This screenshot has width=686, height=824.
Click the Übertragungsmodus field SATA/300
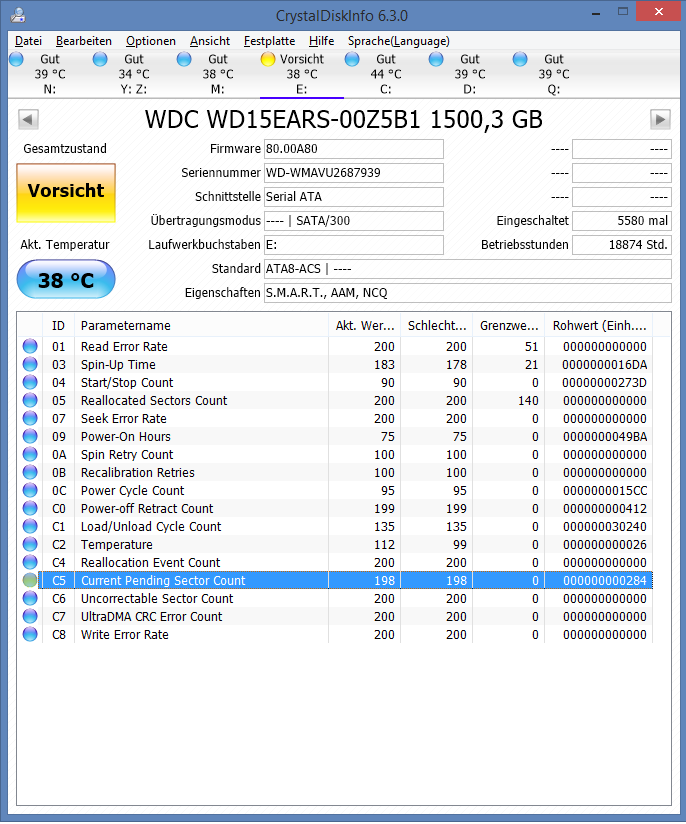354,221
